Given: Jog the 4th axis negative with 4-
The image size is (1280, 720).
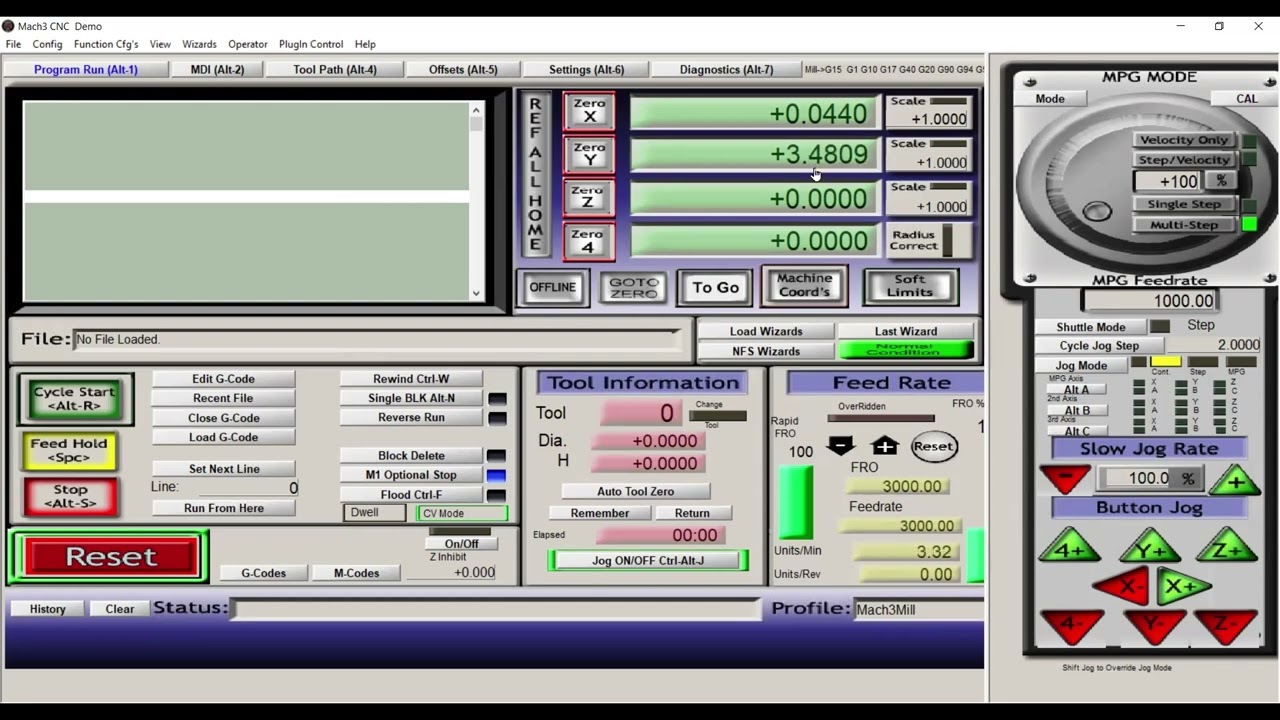Looking at the screenshot, I should pyautogui.click(x=1070, y=627).
